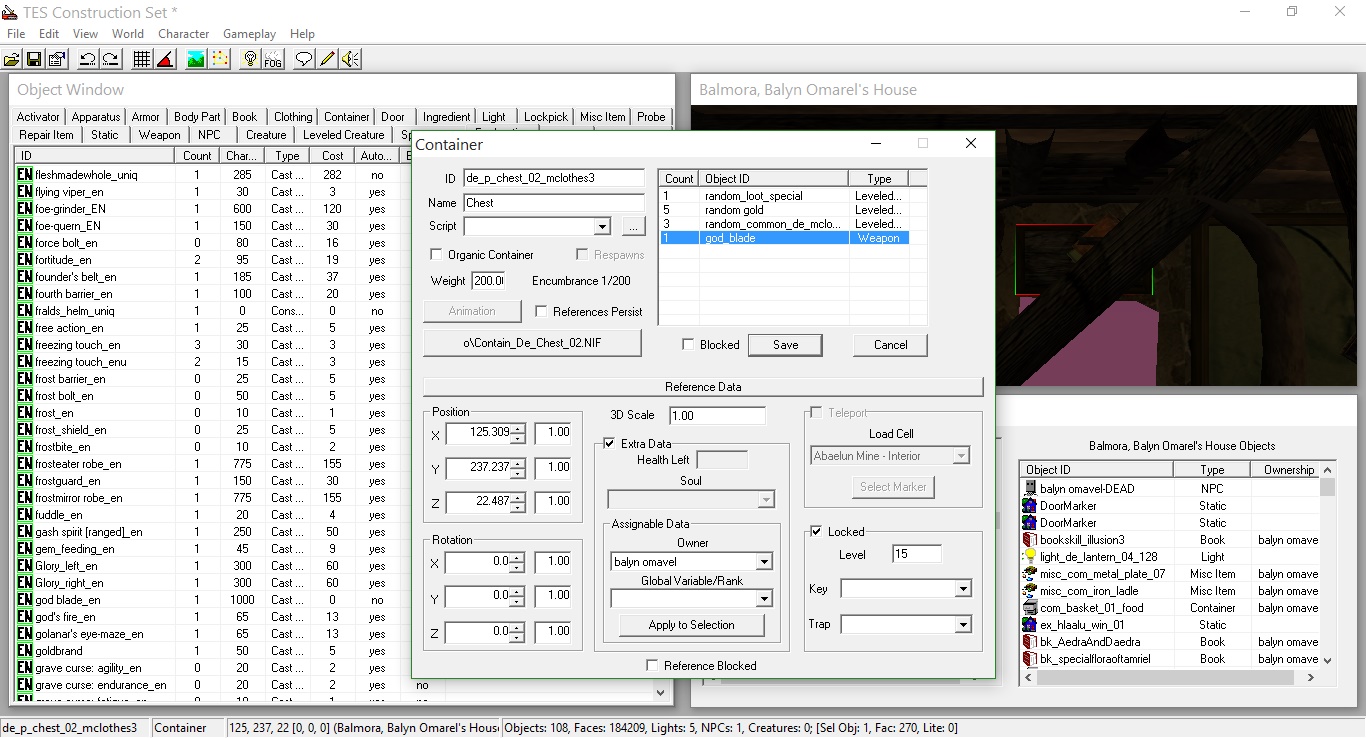Uncheck the Locked checkbox
This screenshot has width=1366, height=738.
point(816,532)
